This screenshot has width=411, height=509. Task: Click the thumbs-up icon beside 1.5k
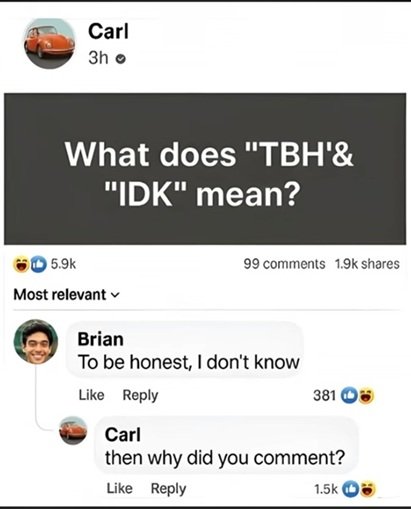(x=349, y=489)
